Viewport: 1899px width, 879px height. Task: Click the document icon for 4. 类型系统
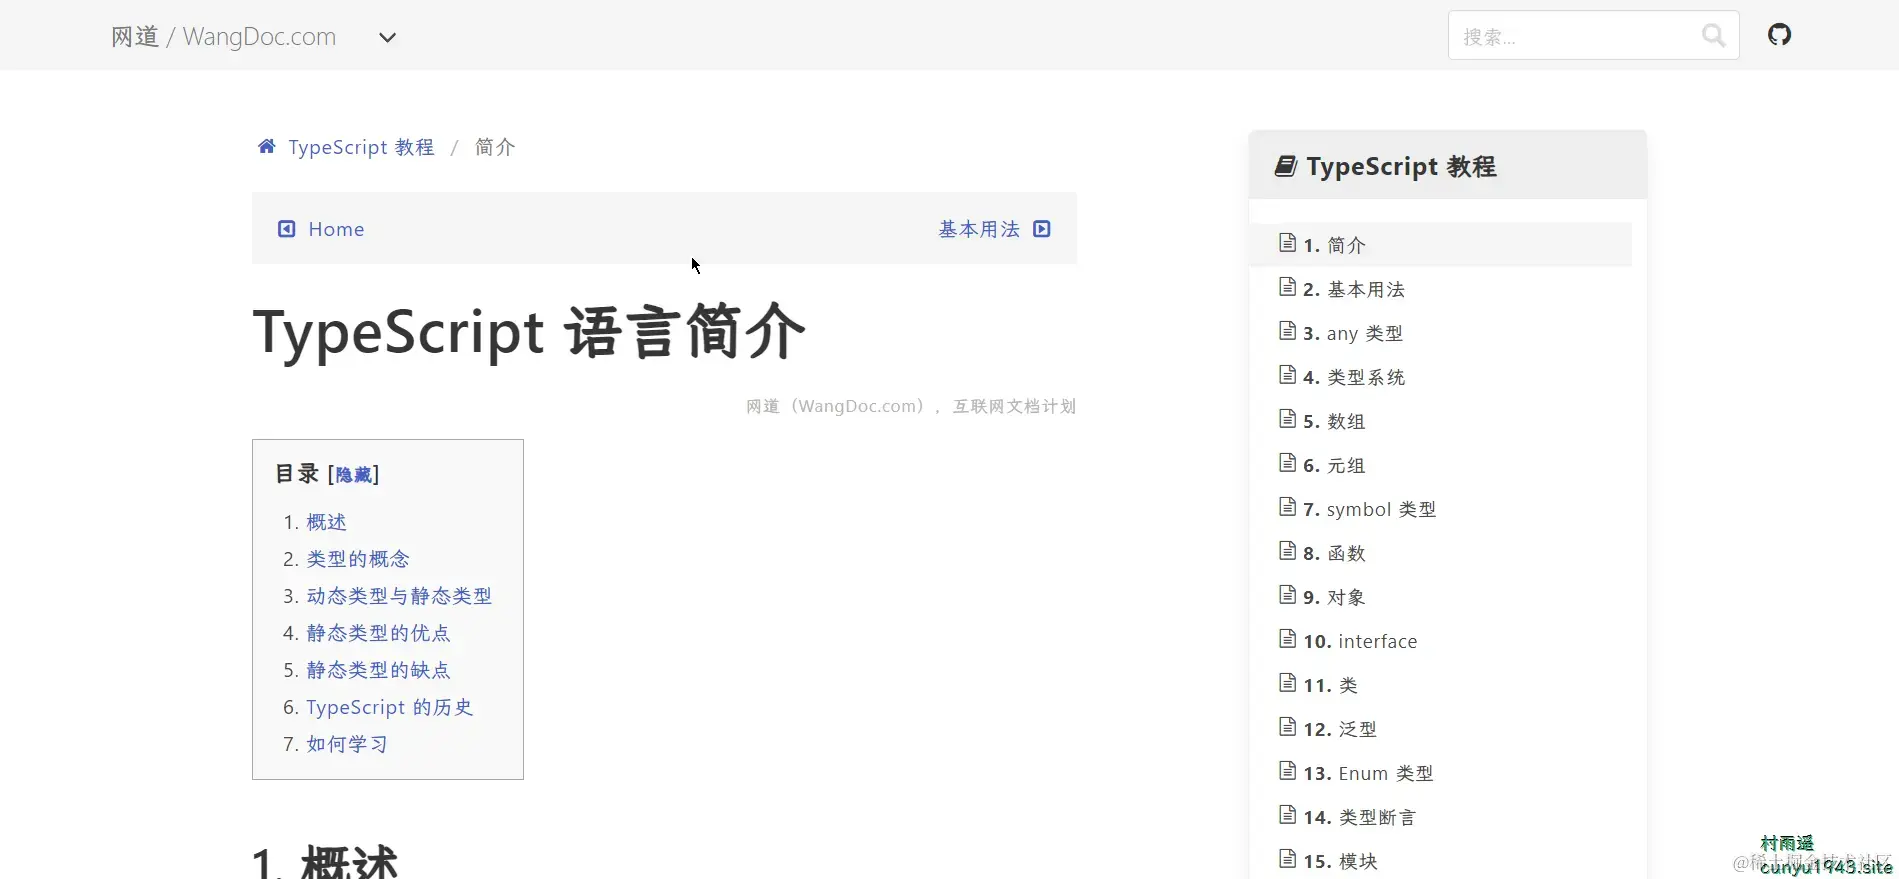tap(1288, 375)
